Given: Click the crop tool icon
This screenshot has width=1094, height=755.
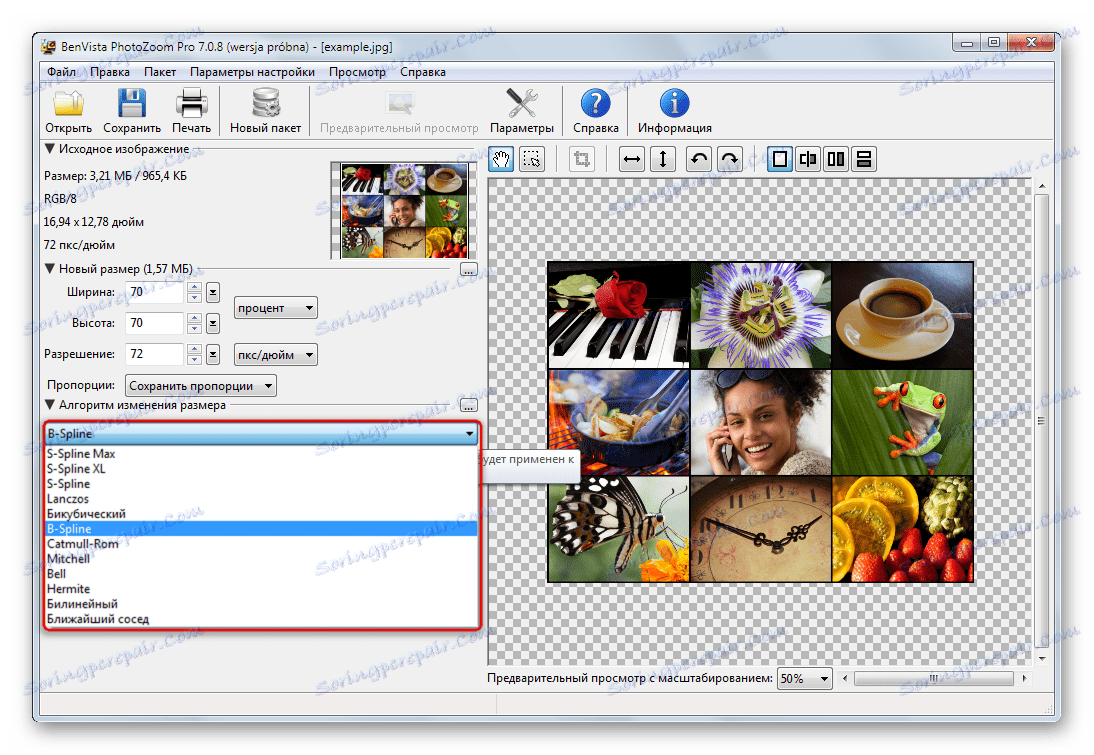Looking at the screenshot, I should [581, 159].
